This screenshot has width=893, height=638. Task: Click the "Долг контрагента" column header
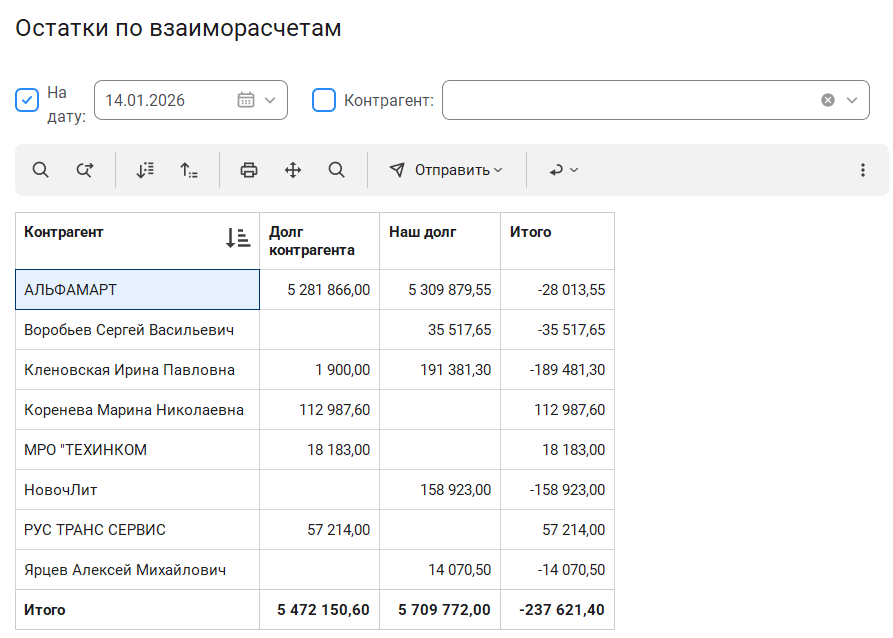(312, 241)
